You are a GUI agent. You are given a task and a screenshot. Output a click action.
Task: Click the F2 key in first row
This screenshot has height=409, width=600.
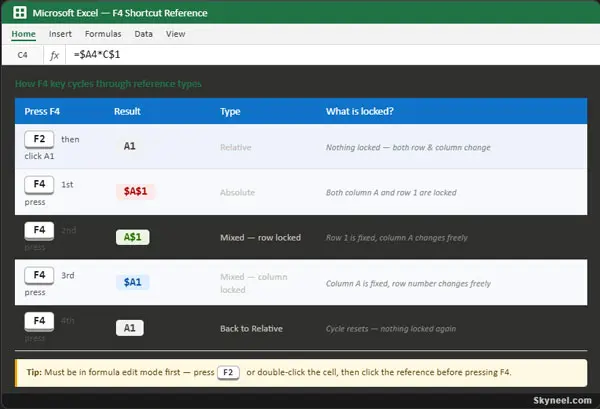click(x=39, y=139)
